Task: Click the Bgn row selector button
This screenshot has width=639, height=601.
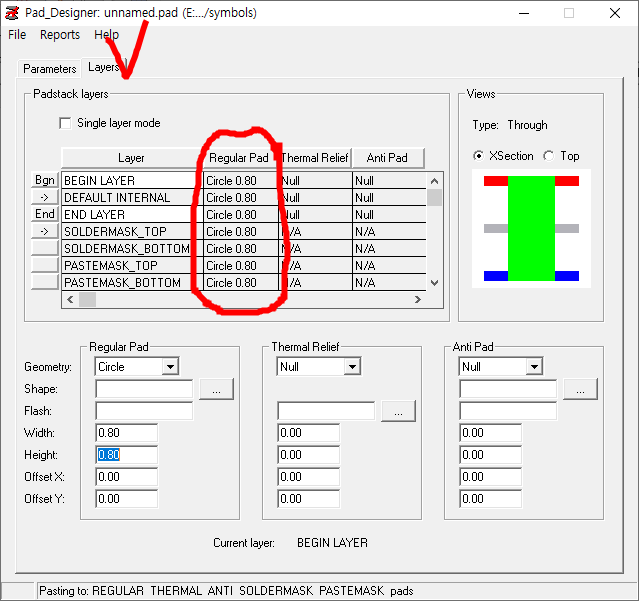Action: [x=45, y=180]
